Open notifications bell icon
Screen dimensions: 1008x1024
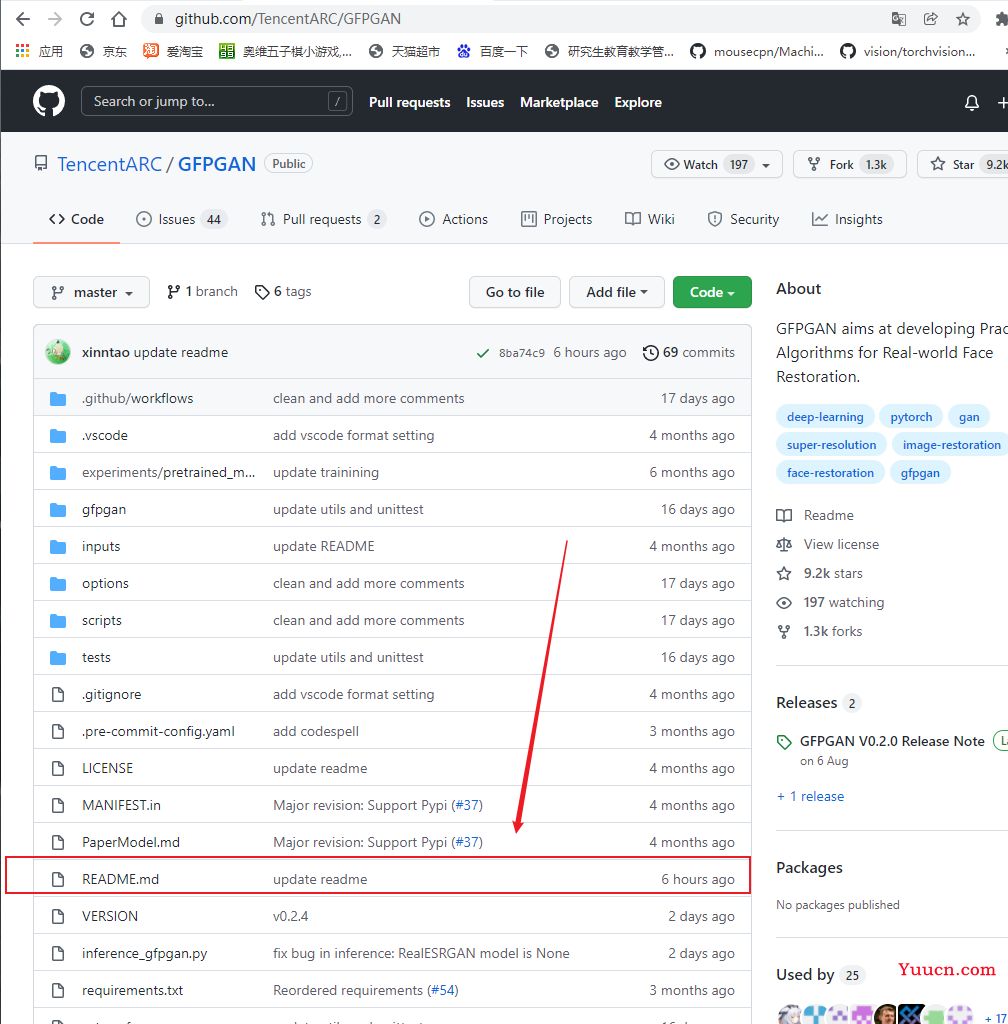tap(971, 103)
